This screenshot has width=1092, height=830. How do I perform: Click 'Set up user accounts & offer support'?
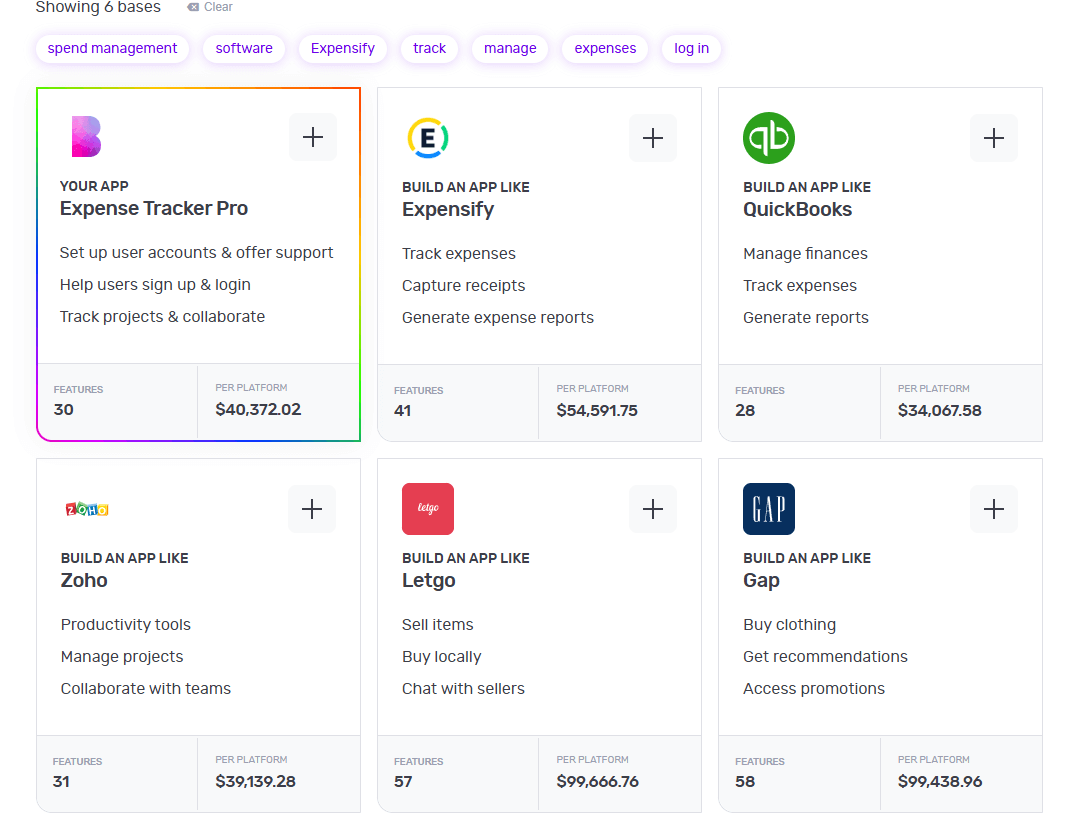pos(196,253)
